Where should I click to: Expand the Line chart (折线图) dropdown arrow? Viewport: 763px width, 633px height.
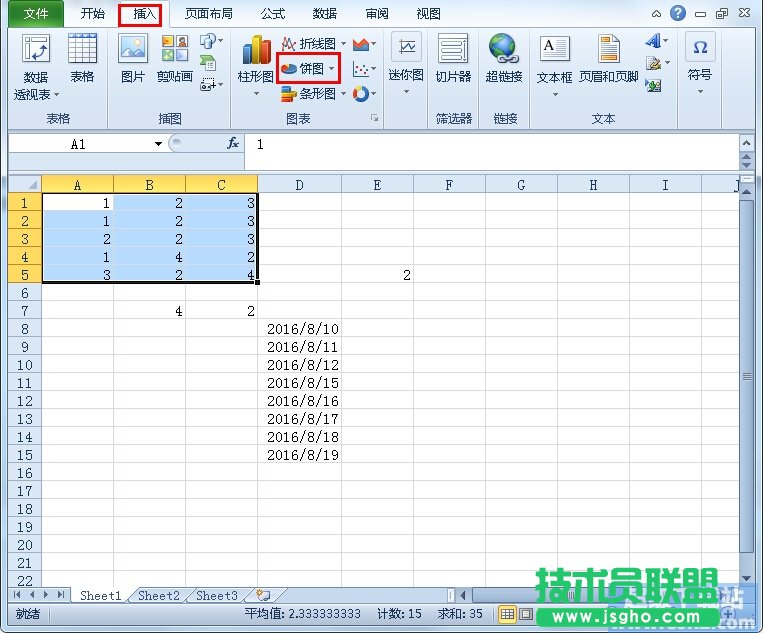pyautogui.click(x=343, y=44)
